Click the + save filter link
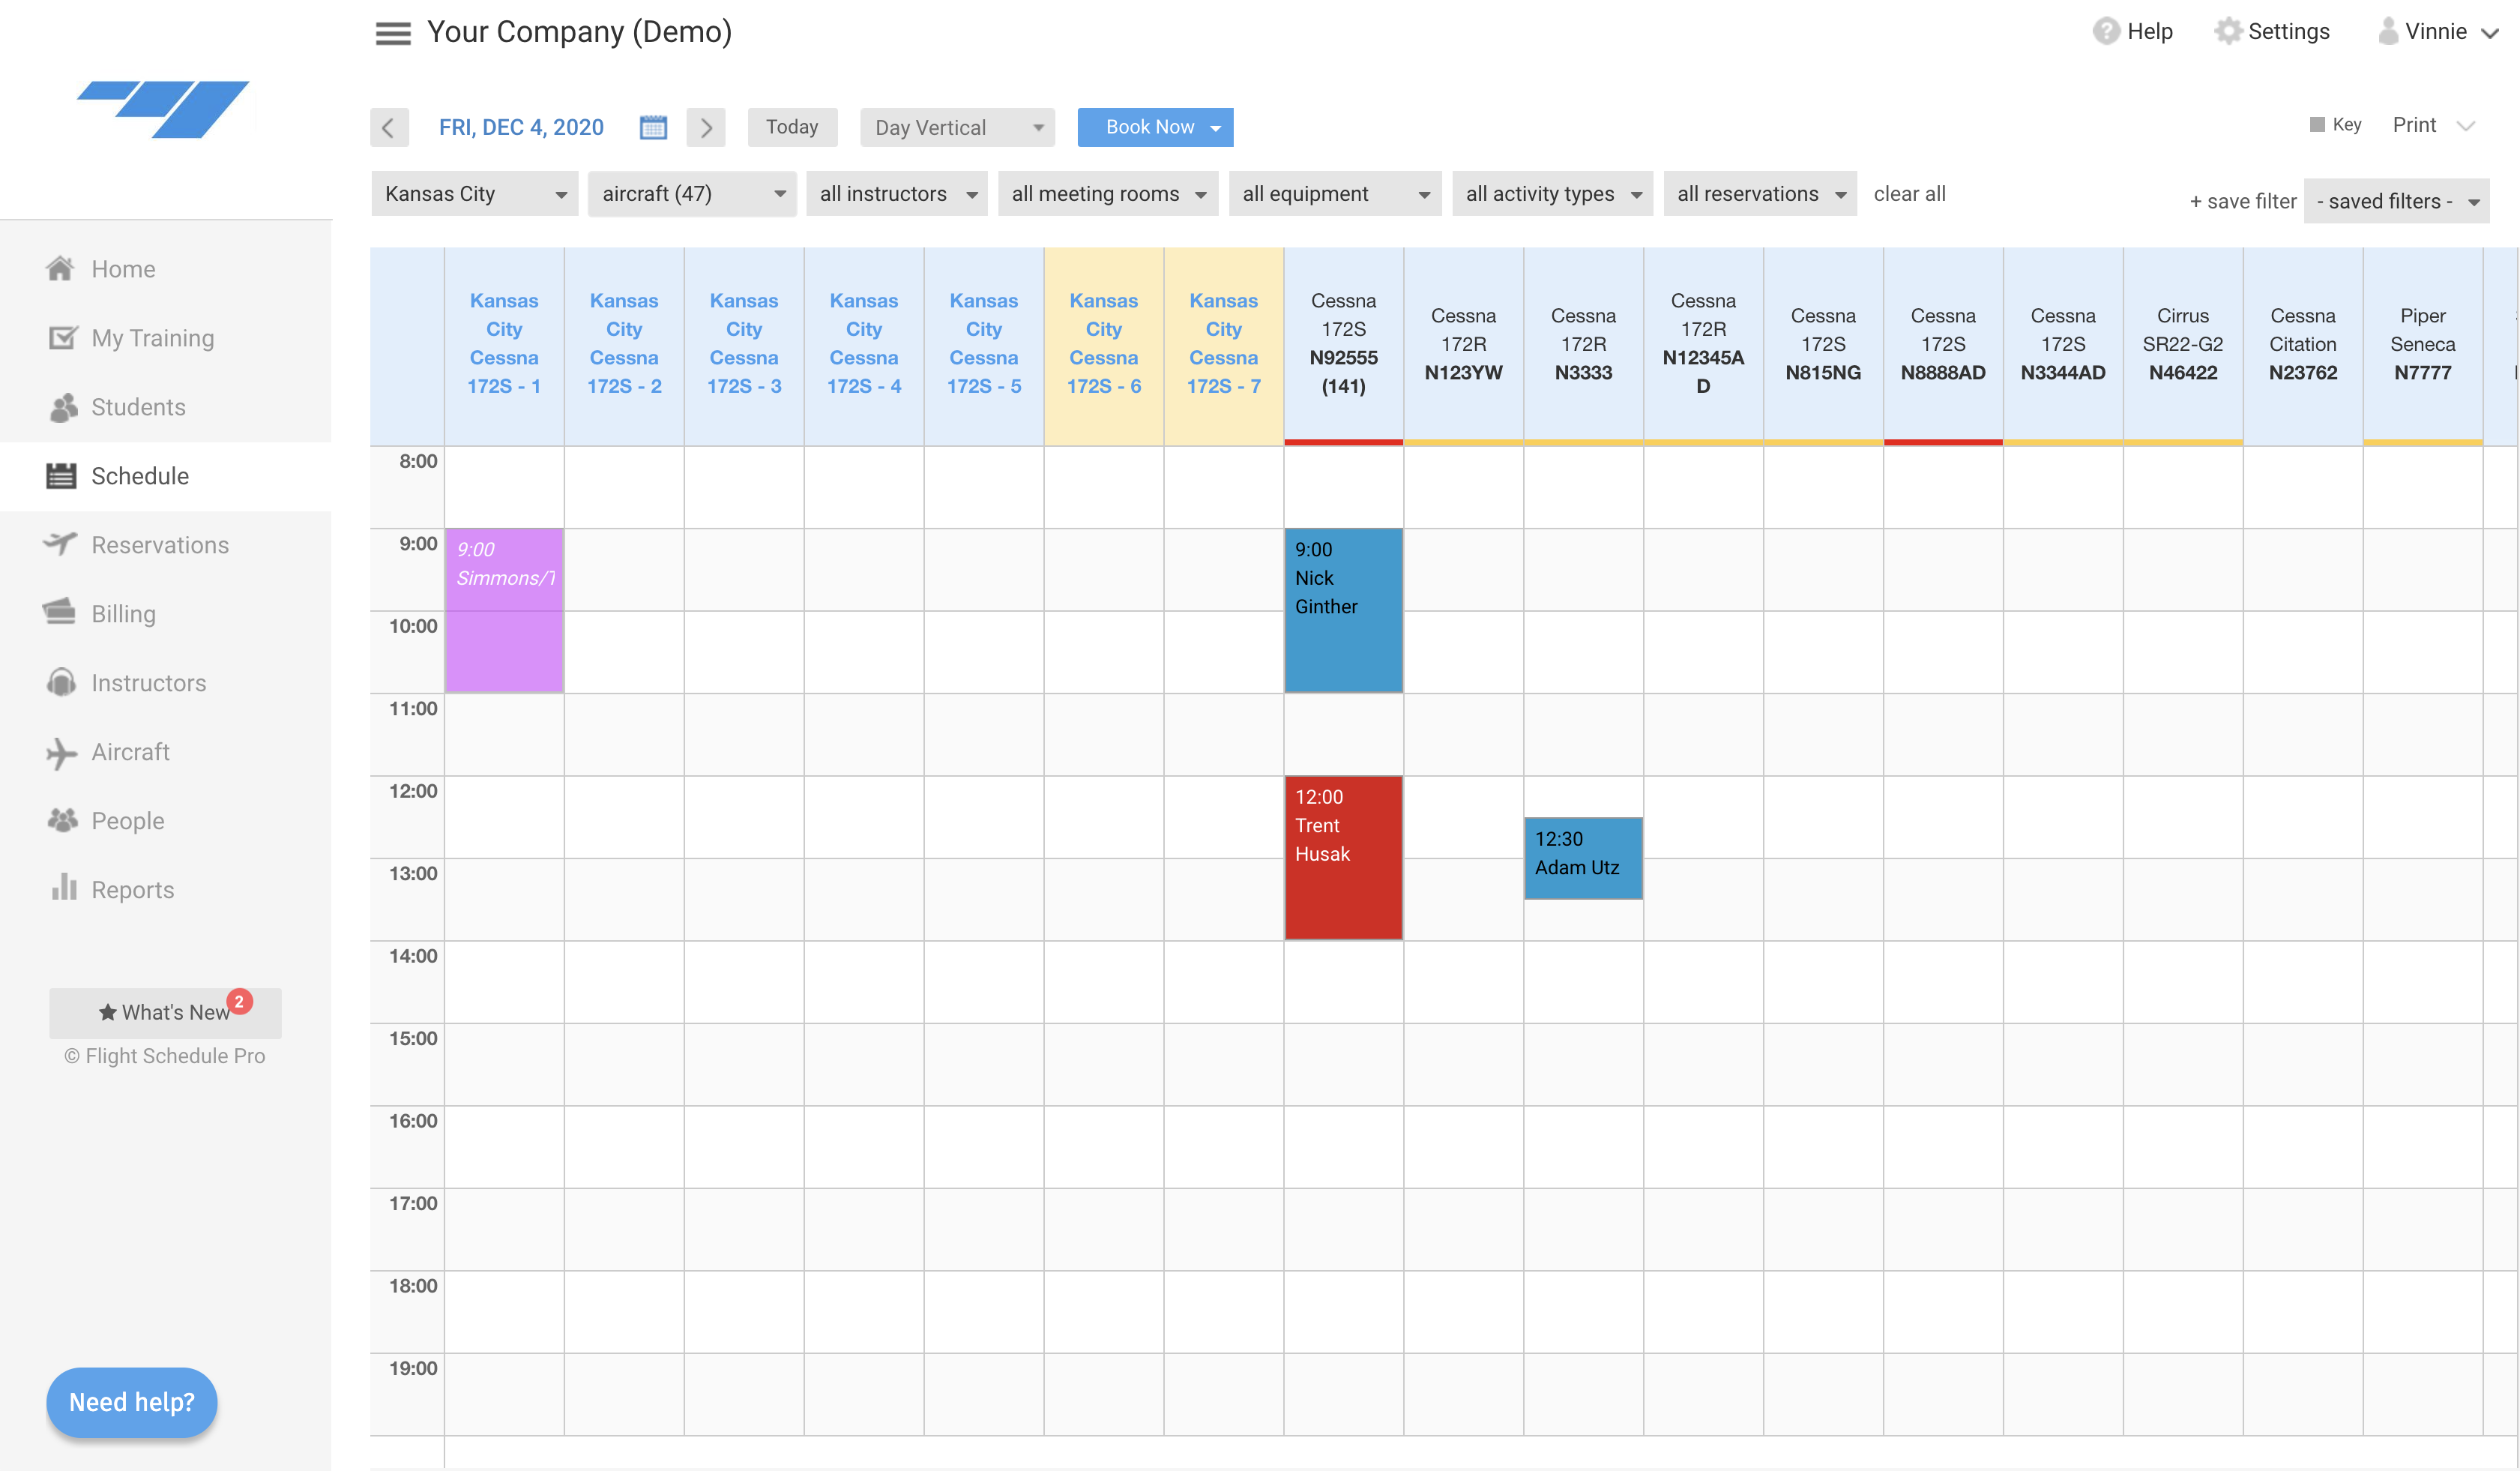 [2242, 201]
